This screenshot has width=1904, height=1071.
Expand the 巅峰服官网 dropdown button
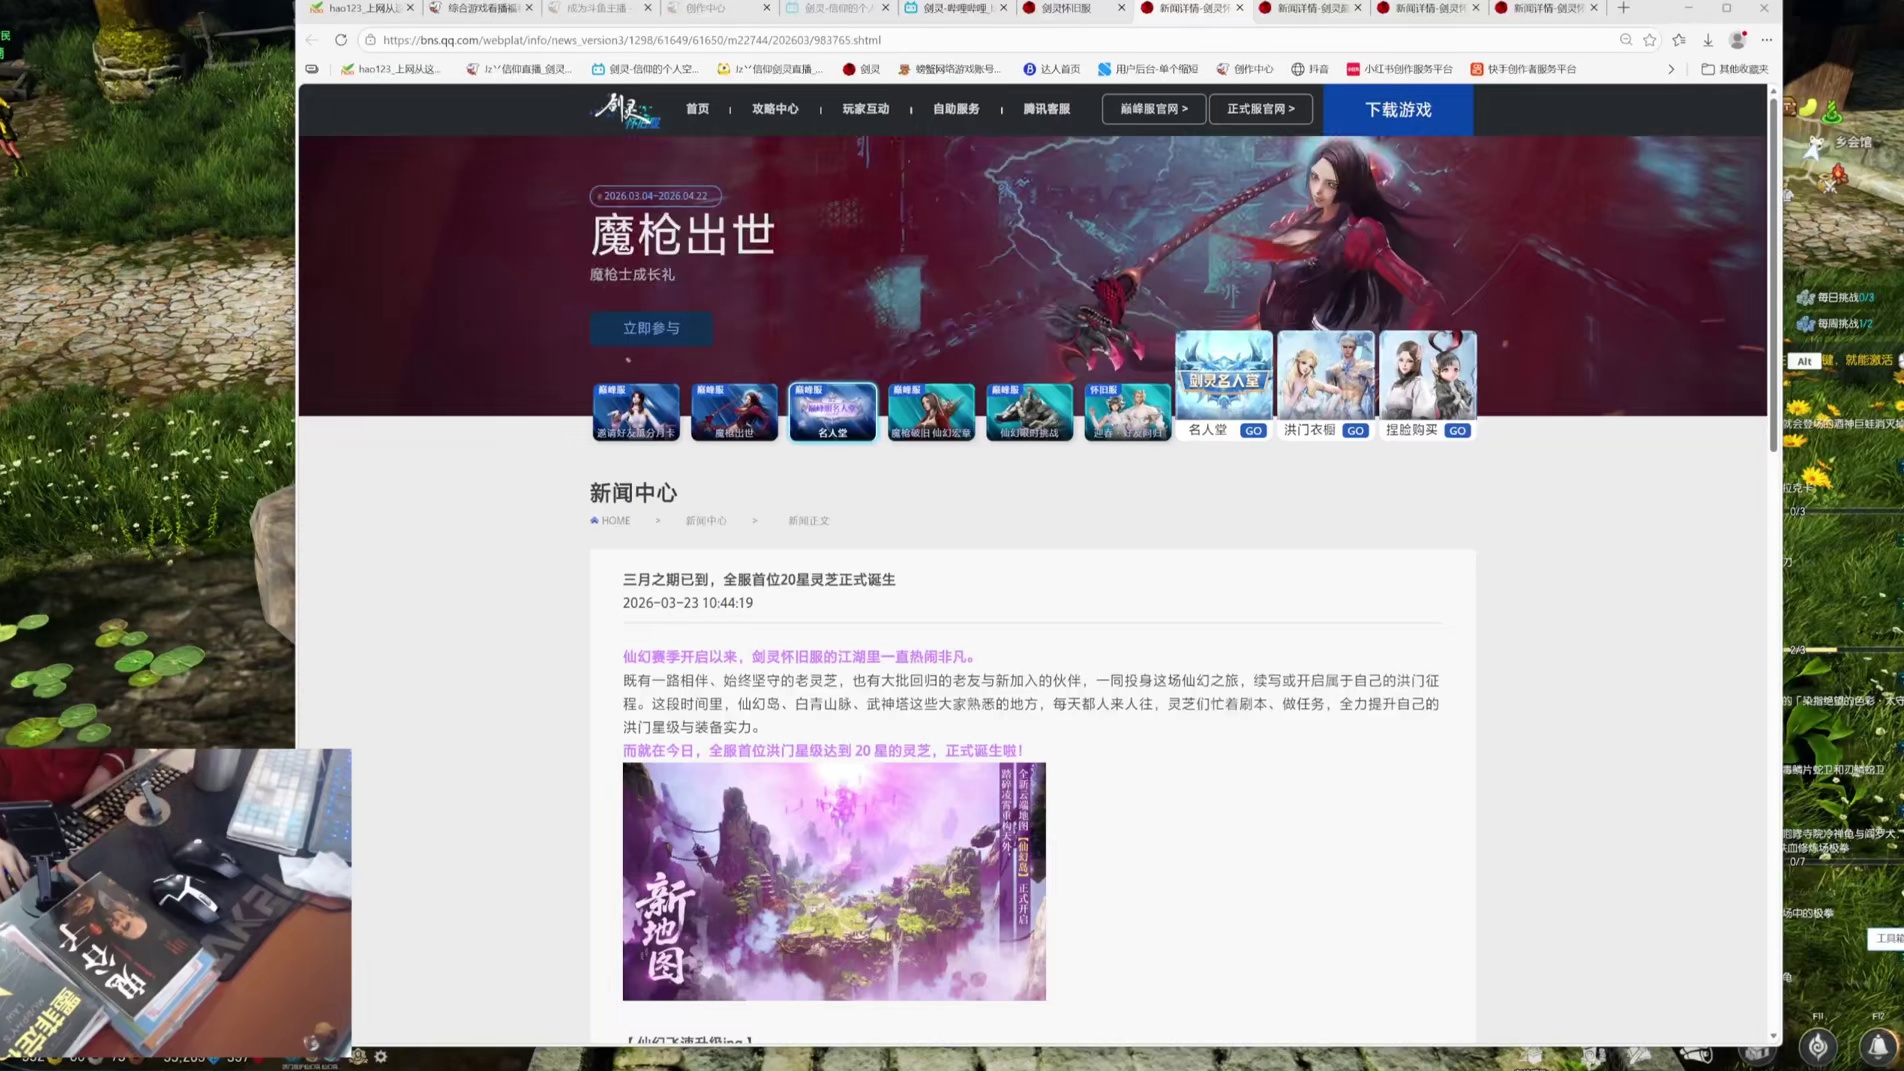(x=1153, y=109)
